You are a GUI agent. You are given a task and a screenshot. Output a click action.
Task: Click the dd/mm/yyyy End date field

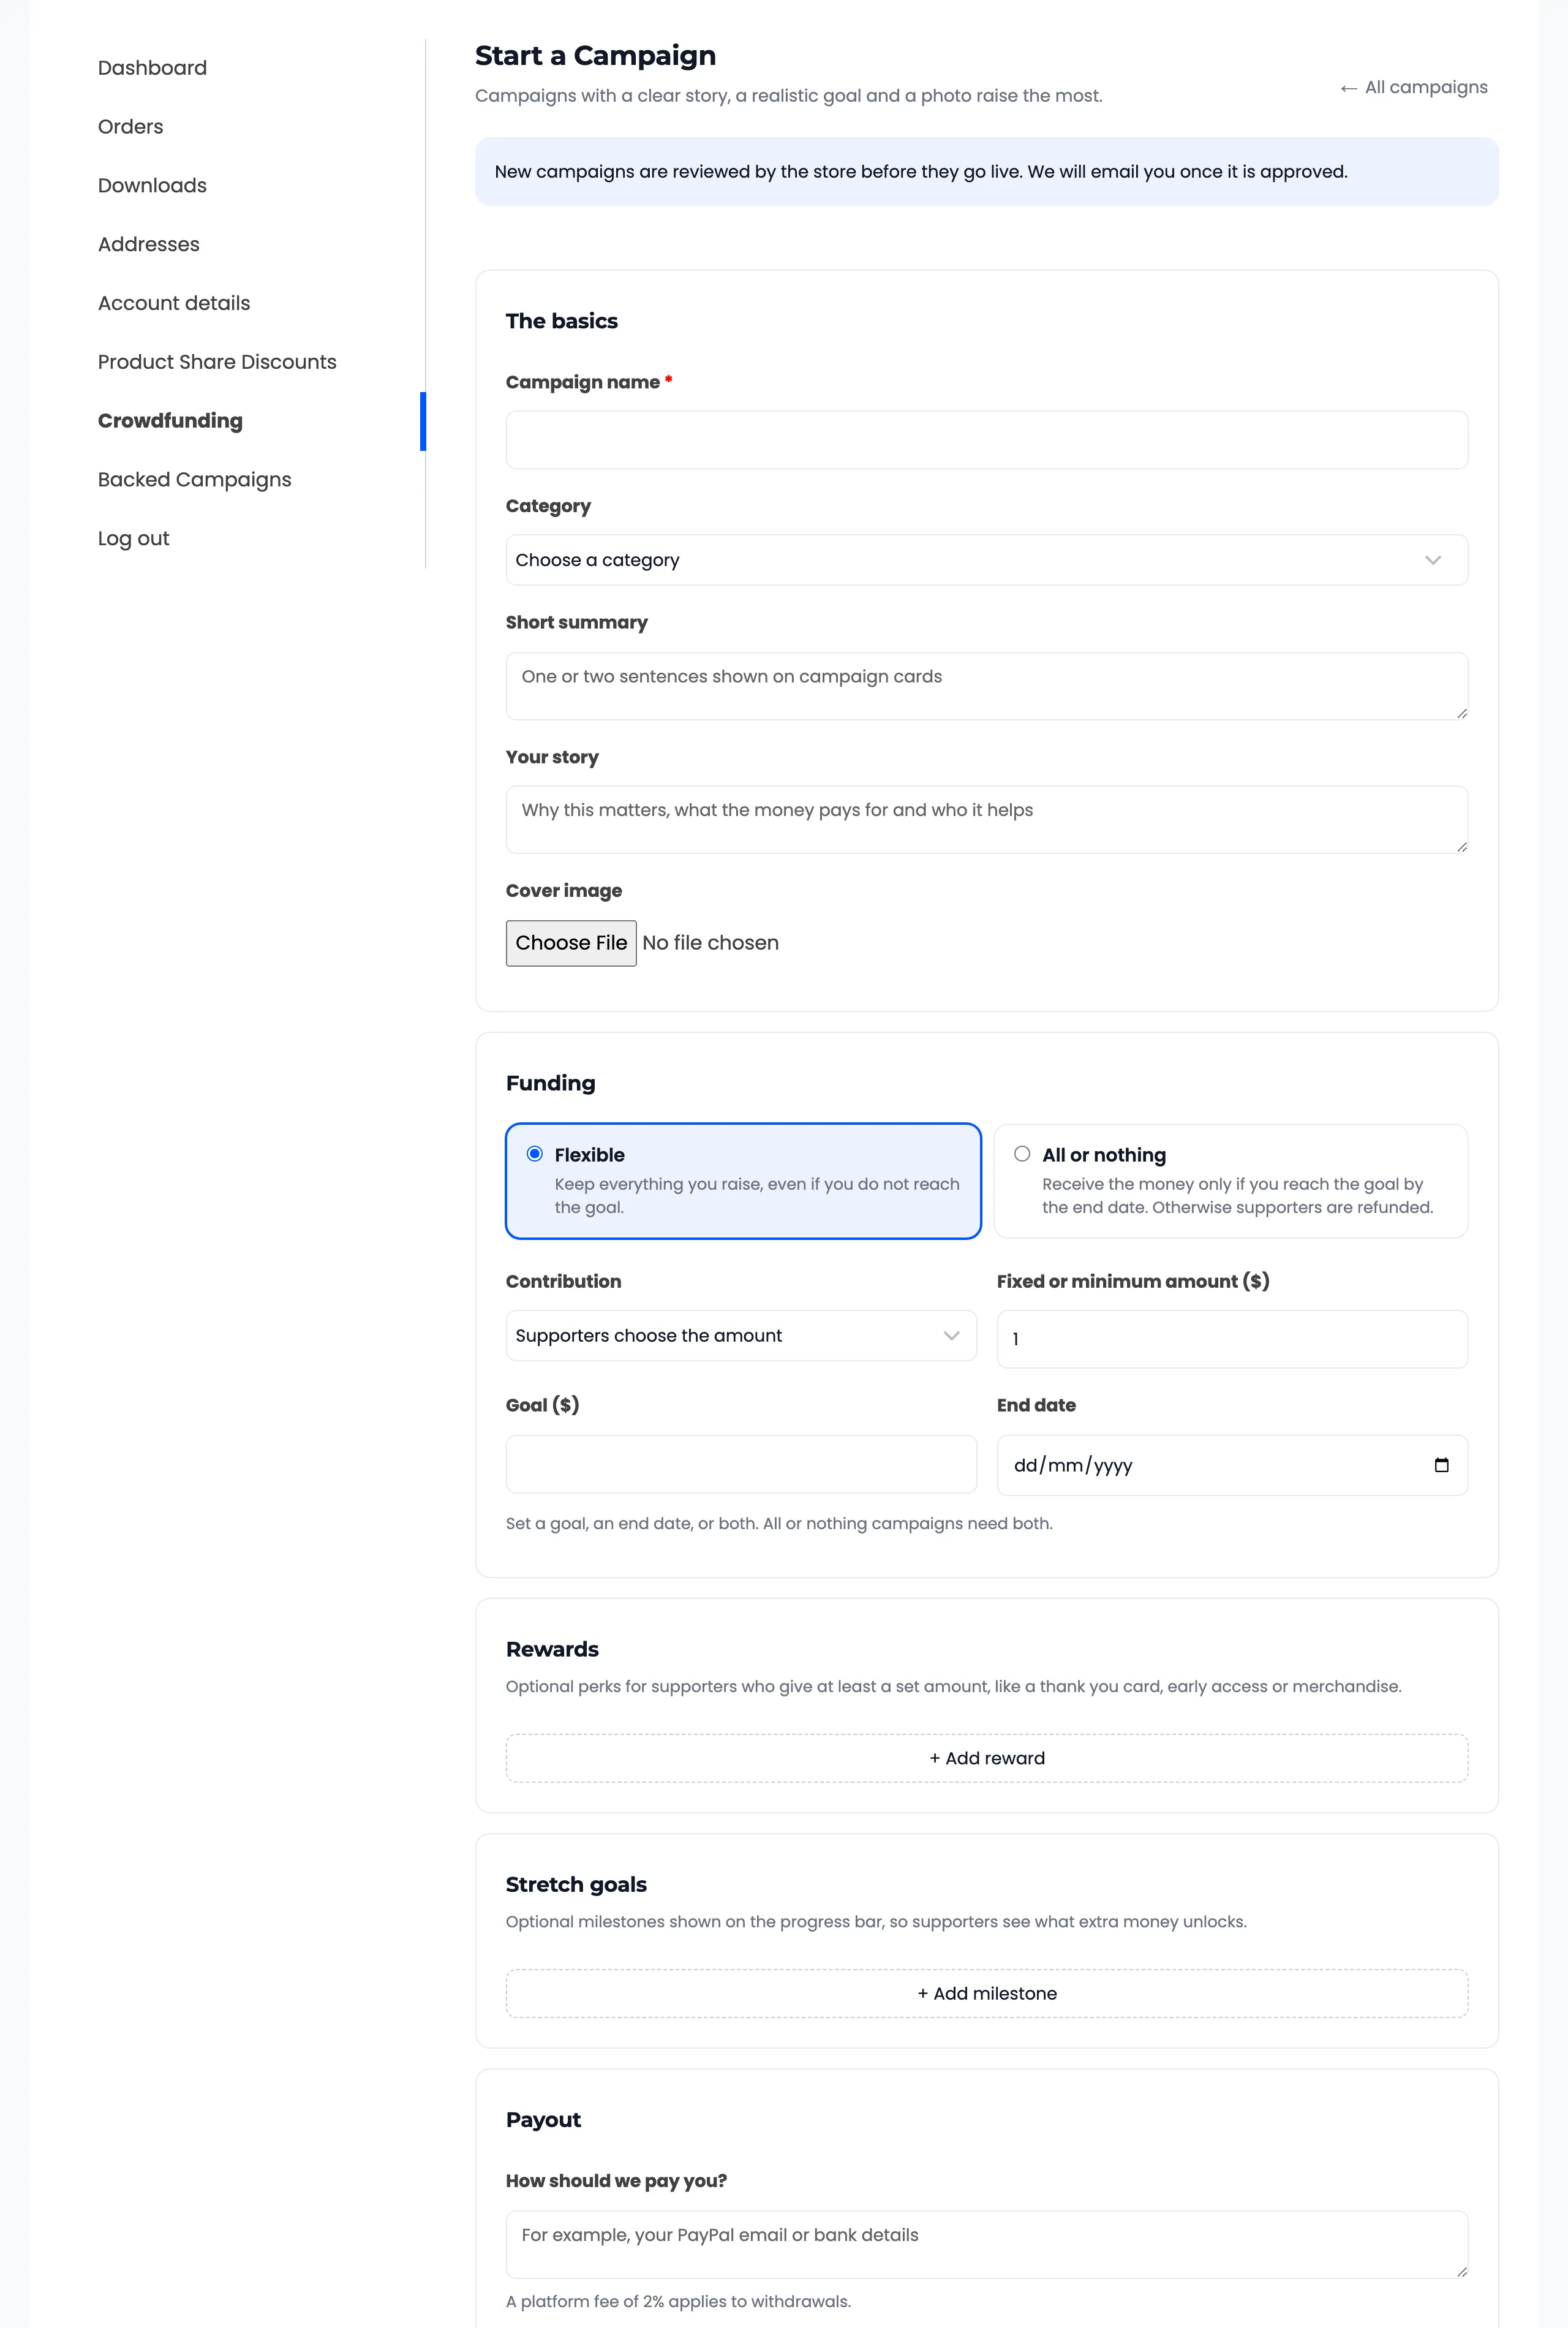pos(1232,1465)
